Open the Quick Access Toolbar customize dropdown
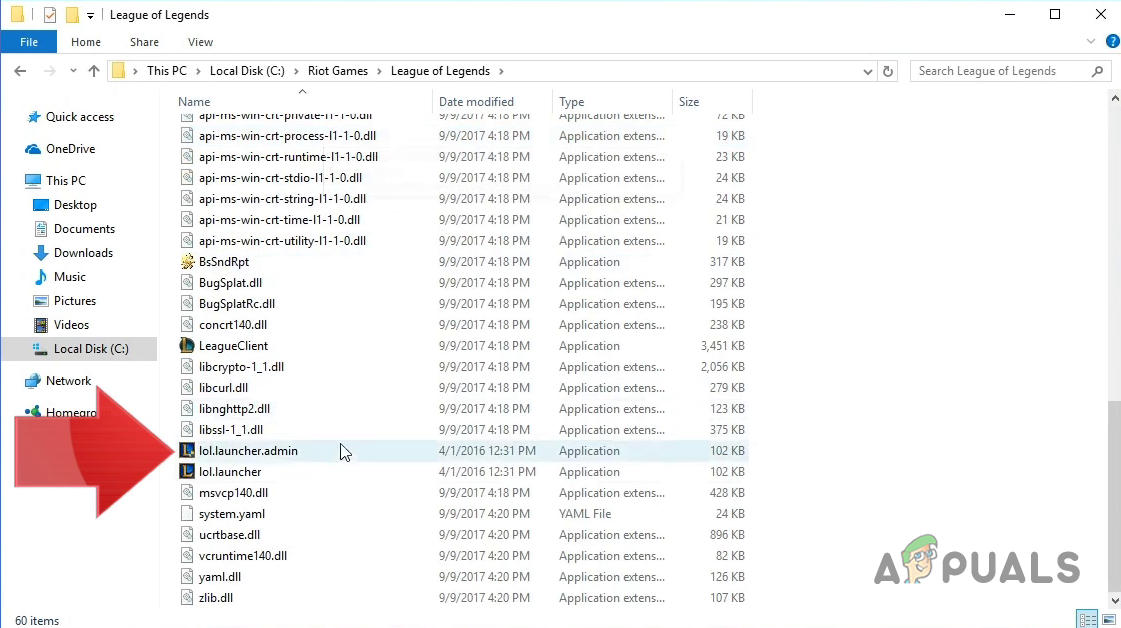The width and height of the screenshot is (1121, 628). coord(90,15)
